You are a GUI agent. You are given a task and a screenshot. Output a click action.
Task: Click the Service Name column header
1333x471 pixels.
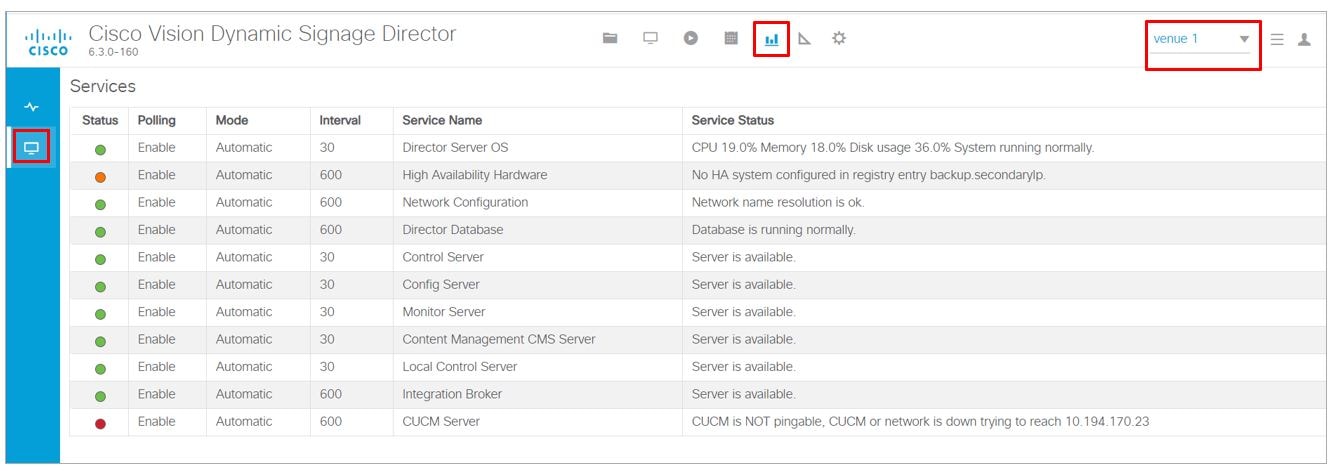[x=442, y=120]
